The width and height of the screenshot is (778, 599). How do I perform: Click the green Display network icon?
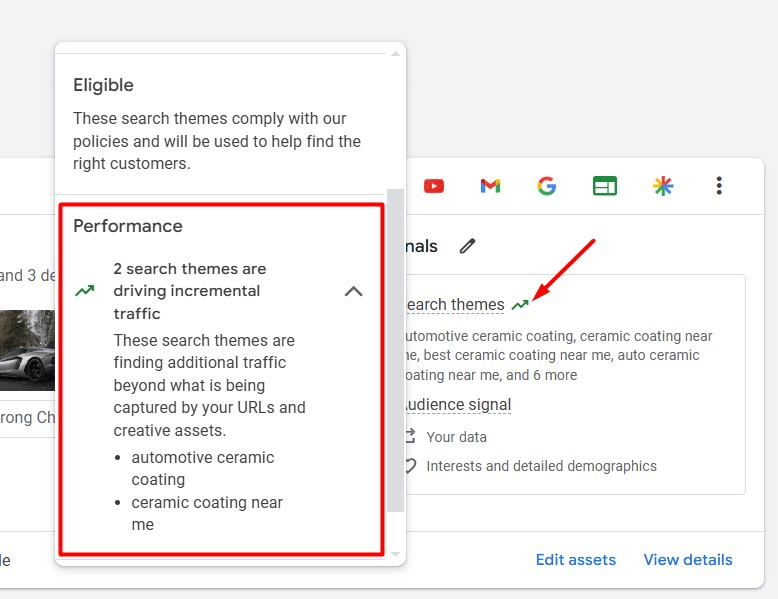point(605,186)
